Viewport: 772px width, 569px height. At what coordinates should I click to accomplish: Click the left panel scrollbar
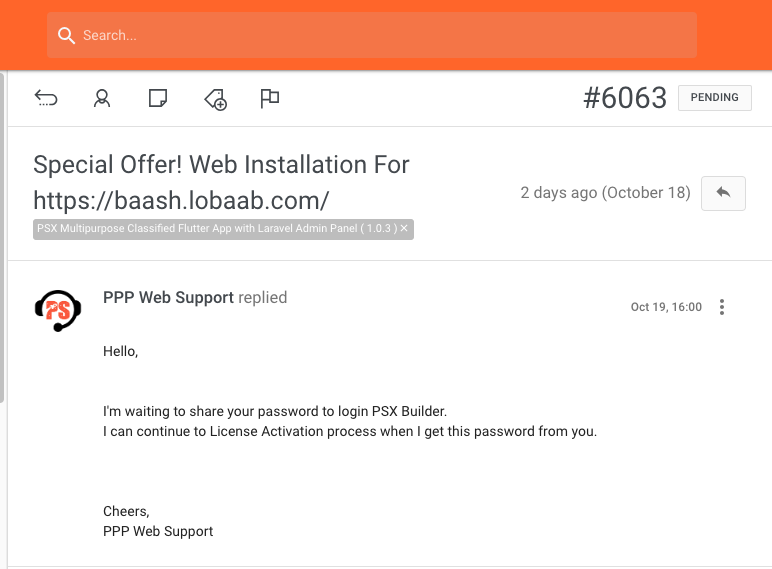pyautogui.click(x=2, y=238)
